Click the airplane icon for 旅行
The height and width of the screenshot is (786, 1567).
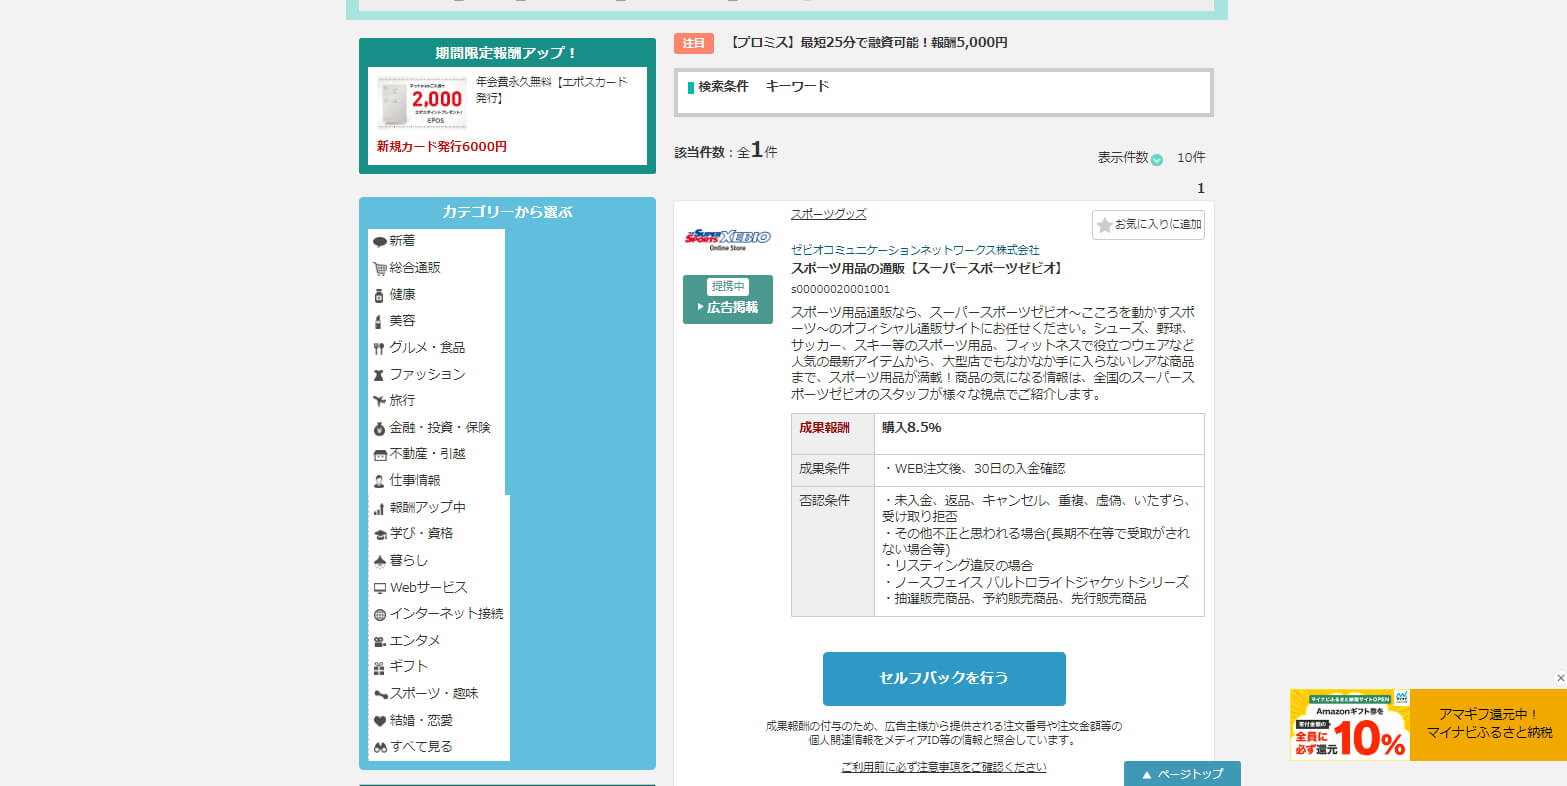(x=379, y=401)
